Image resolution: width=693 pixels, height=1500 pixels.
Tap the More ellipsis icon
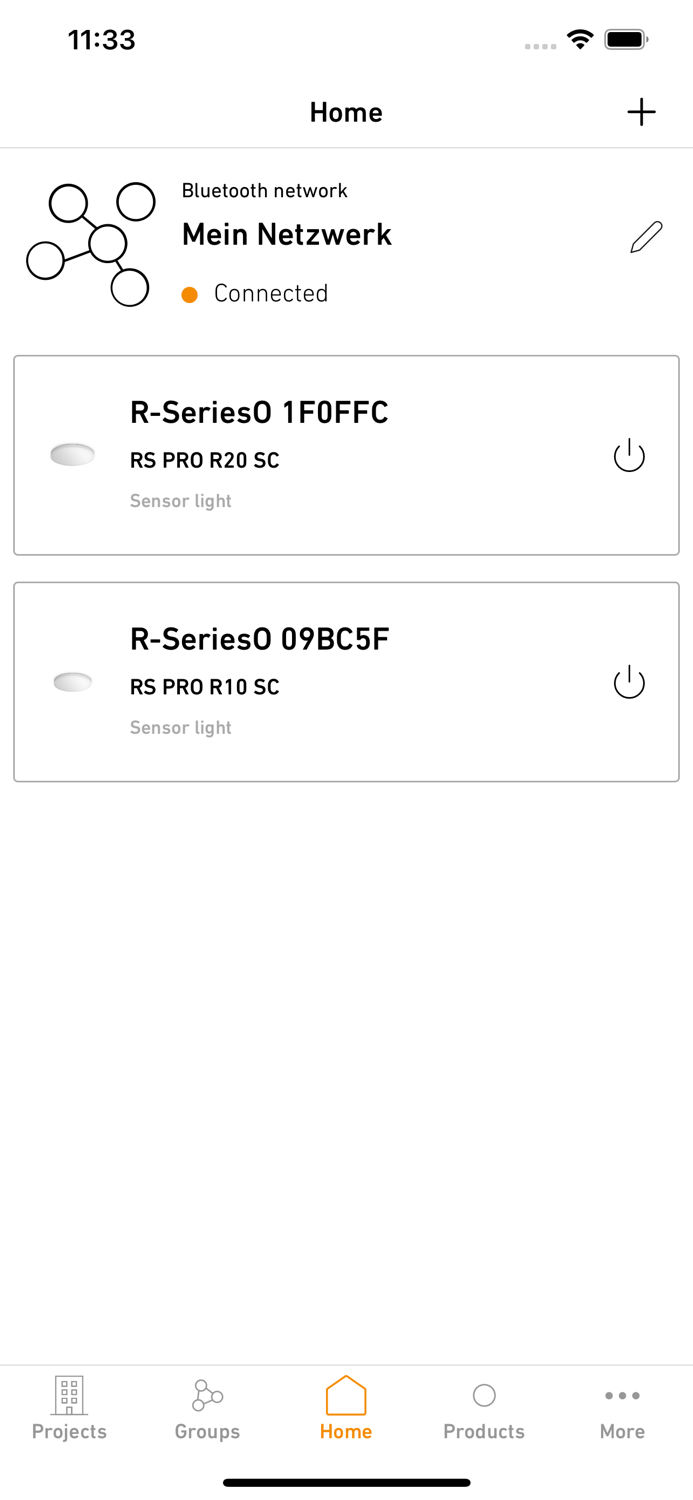click(x=622, y=1396)
